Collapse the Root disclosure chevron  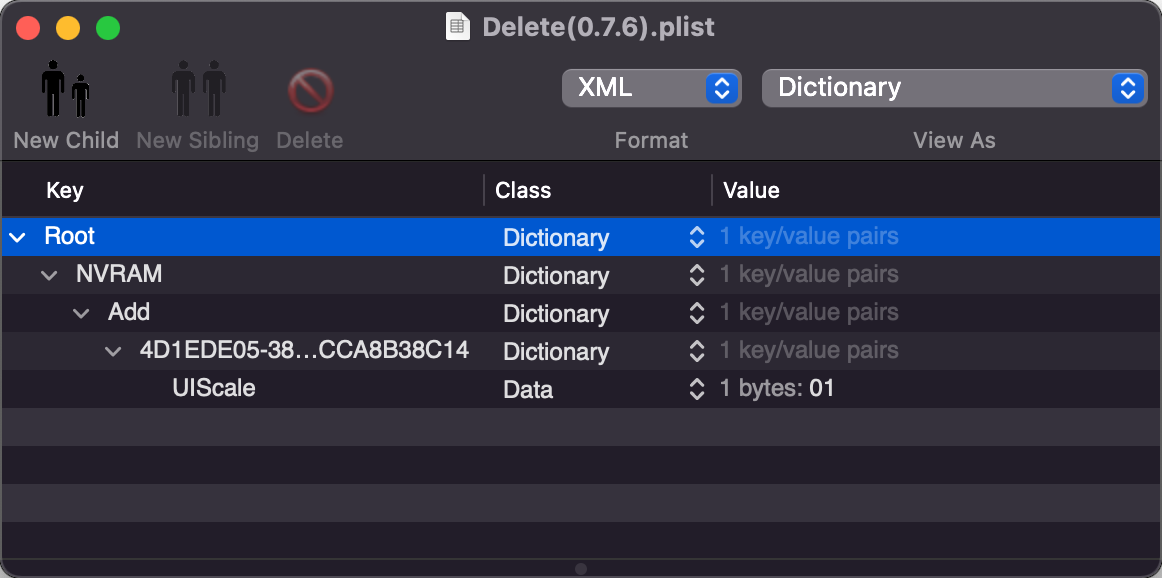(x=18, y=238)
